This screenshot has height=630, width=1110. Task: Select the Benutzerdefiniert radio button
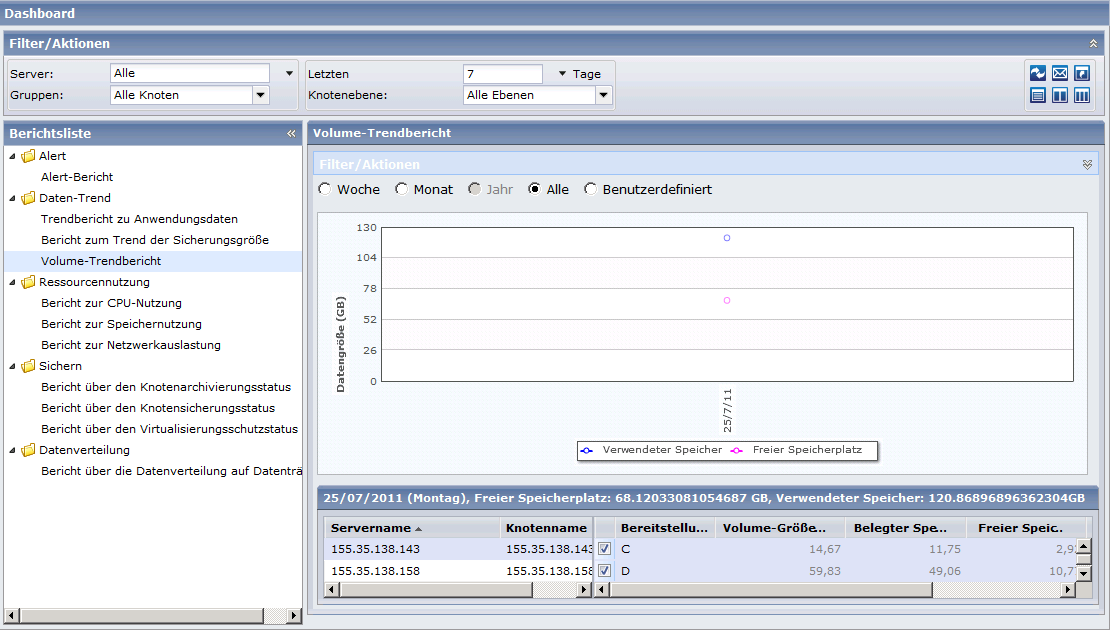pyautogui.click(x=590, y=189)
